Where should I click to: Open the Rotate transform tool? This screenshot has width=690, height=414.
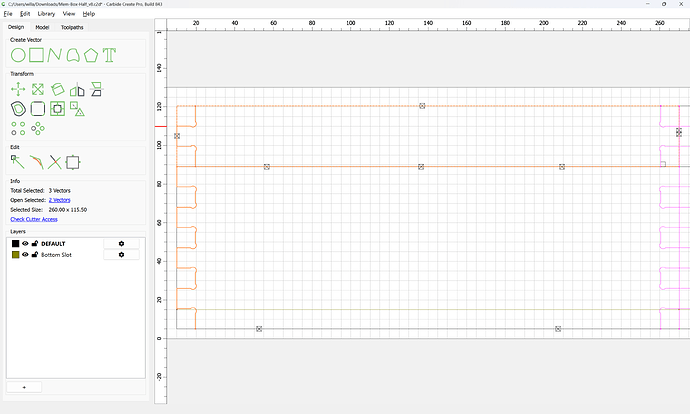click(x=57, y=89)
